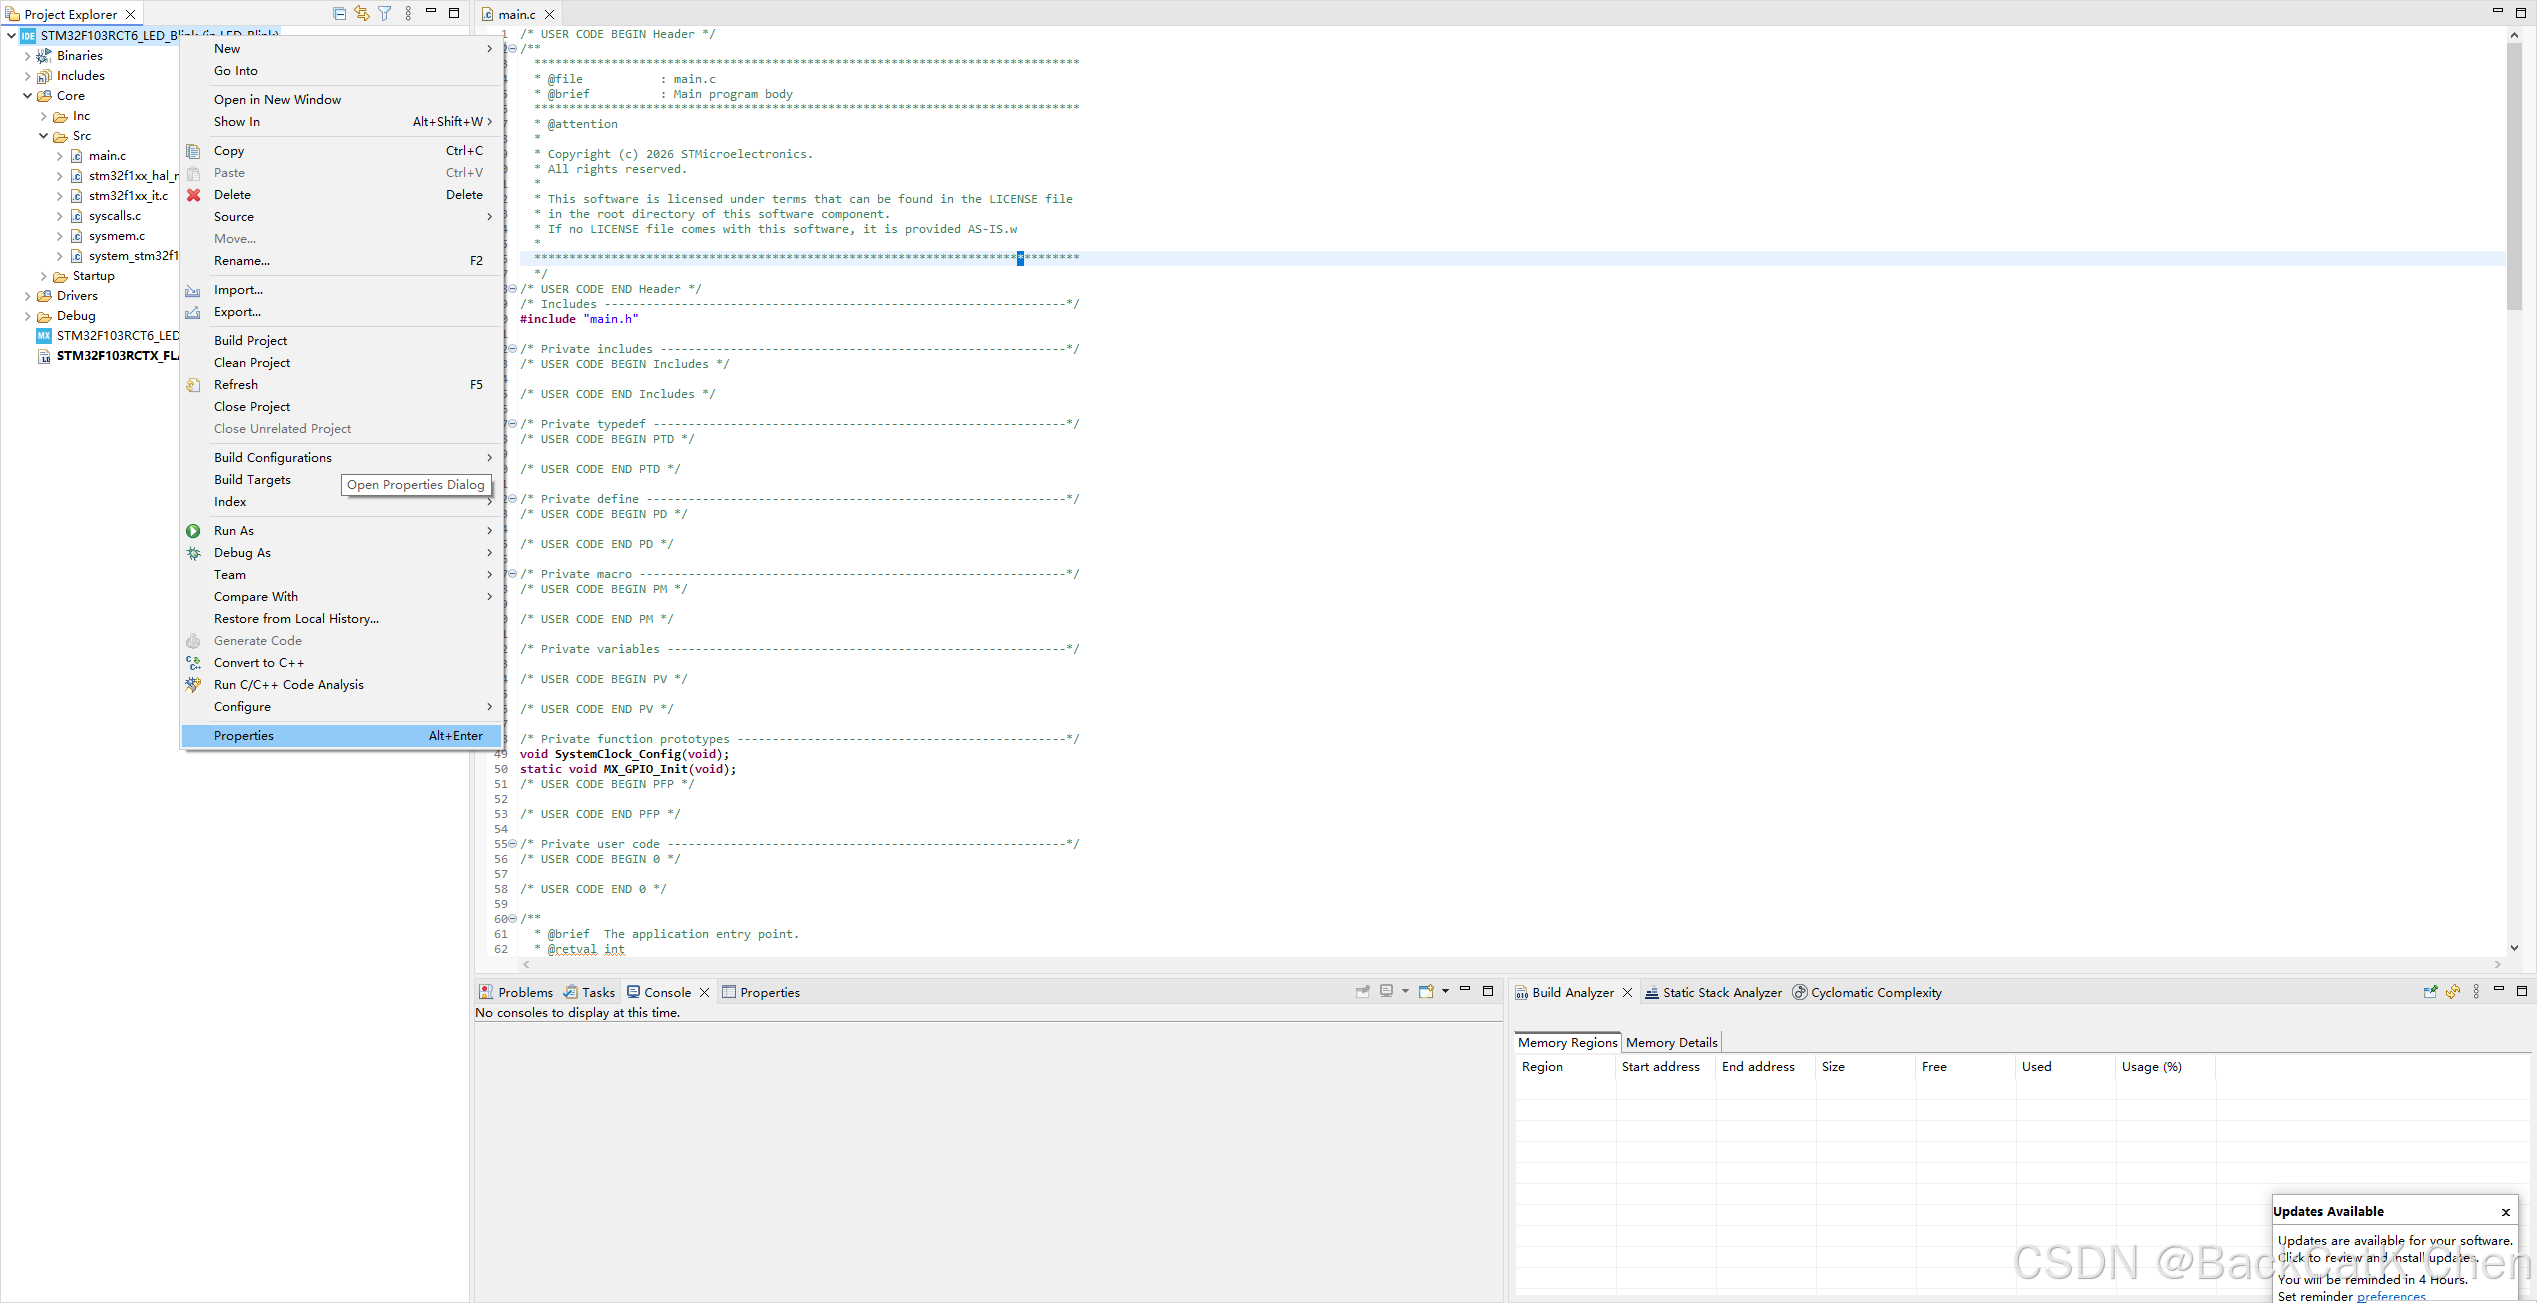Open the Memory Details tab
This screenshot has height=1303, width=2537.
[1671, 1043]
